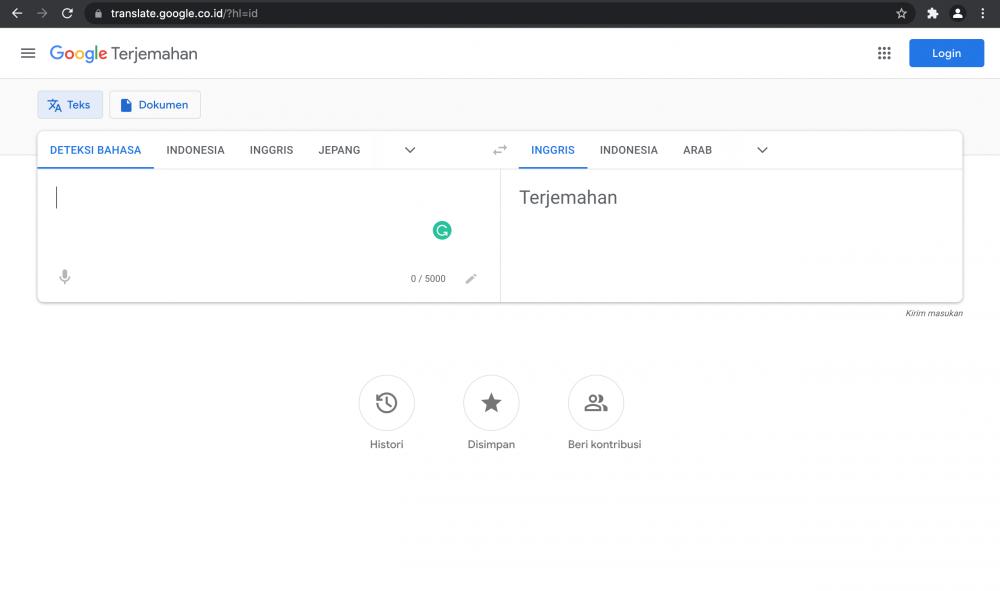Viewport: 1000px width, 591px height.
Task: Select JEPANG as source language
Action: pos(339,150)
